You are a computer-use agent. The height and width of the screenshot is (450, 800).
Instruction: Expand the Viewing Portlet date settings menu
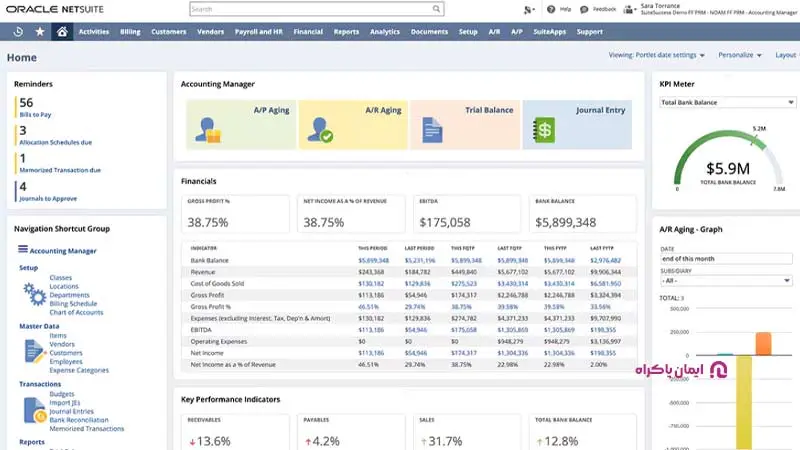tap(656, 55)
